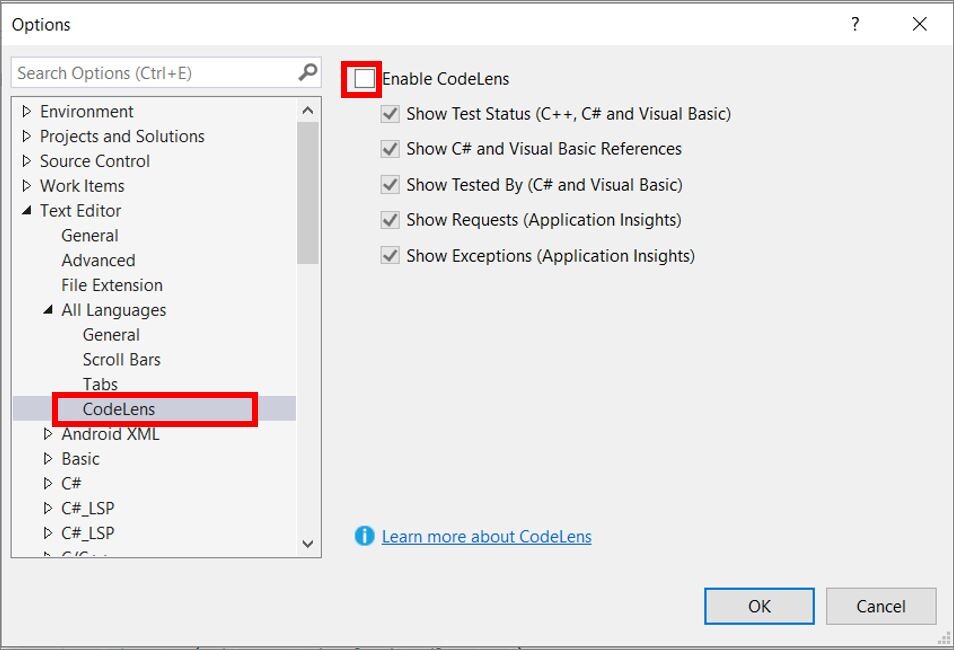This screenshot has width=954, height=650.
Task: Expand the Android XML node
Action: [x=48, y=434]
